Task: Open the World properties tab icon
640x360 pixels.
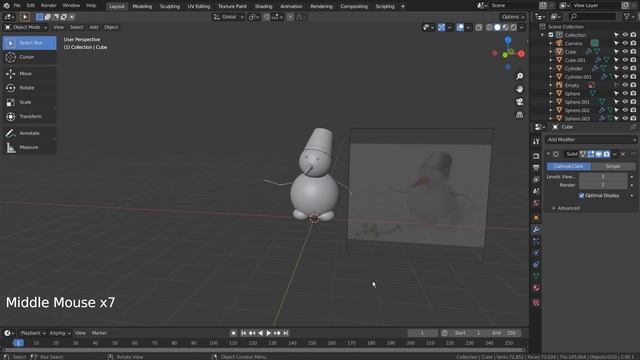Action: coord(536,203)
